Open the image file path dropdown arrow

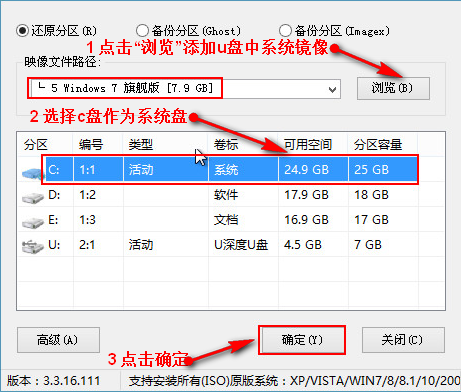point(332,89)
